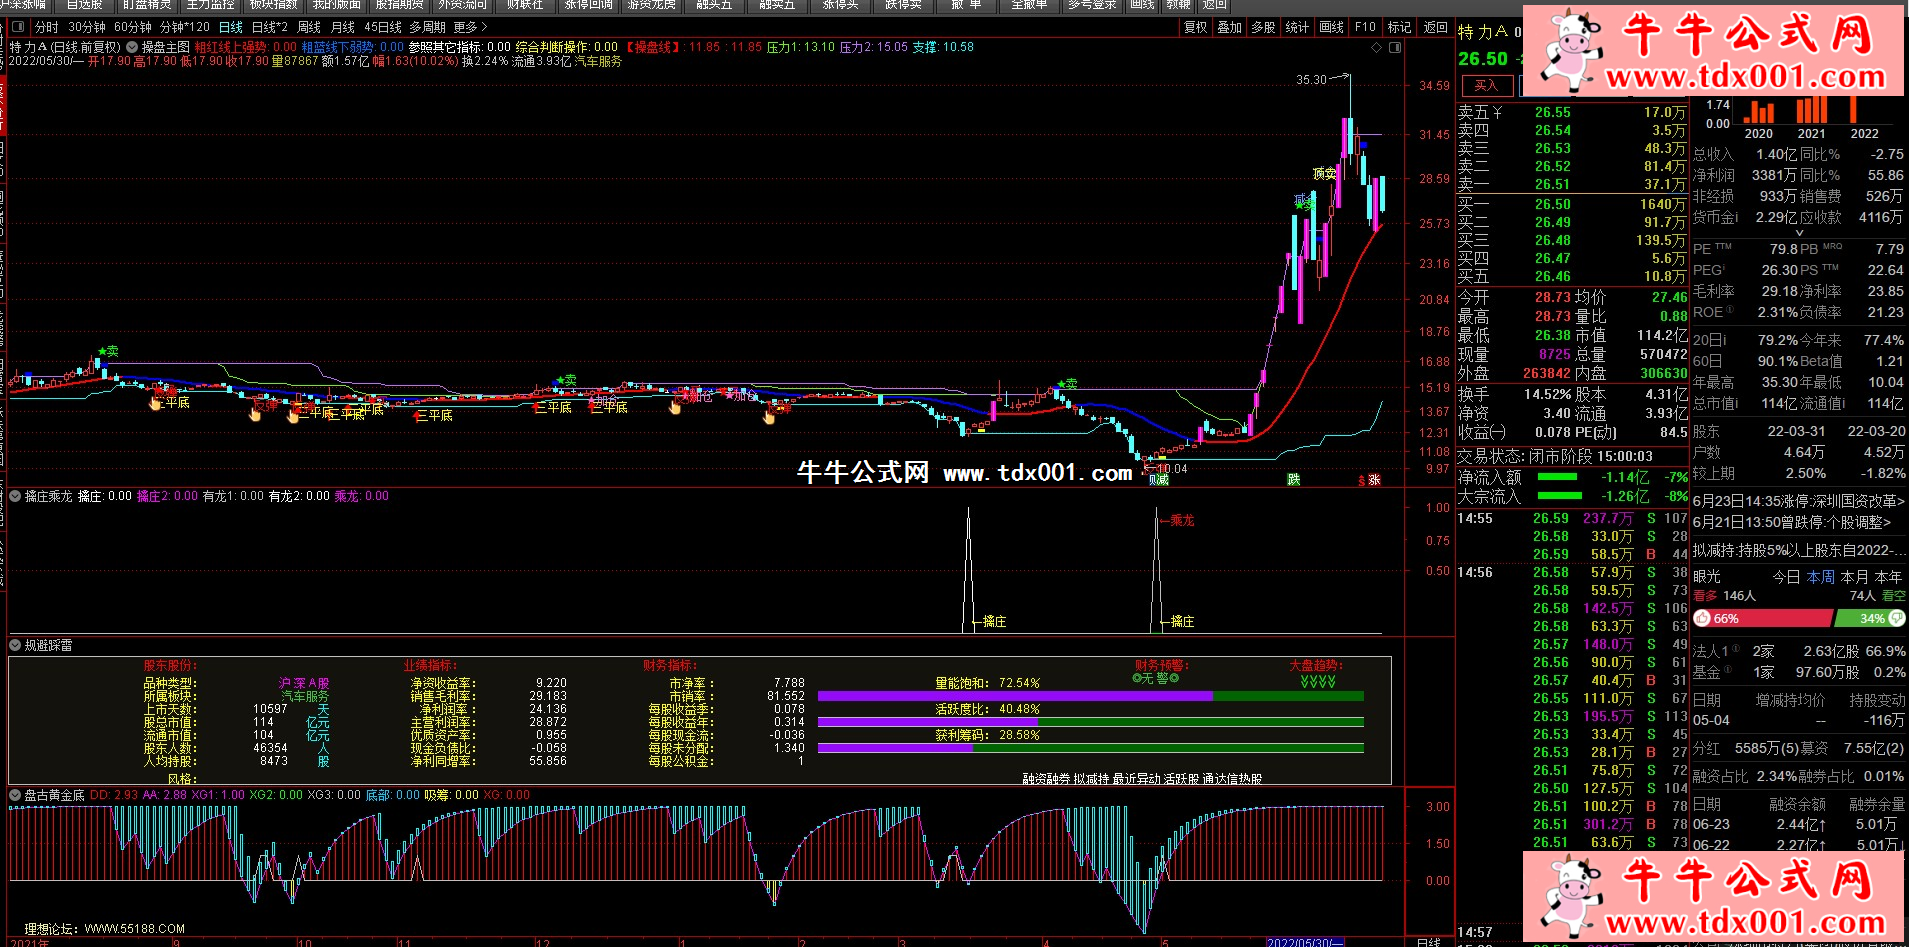Click the 大宗流入 -1.26亿 row
The height and width of the screenshot is (947, 1909).
pyautogui.click(x=1572, y=496)
